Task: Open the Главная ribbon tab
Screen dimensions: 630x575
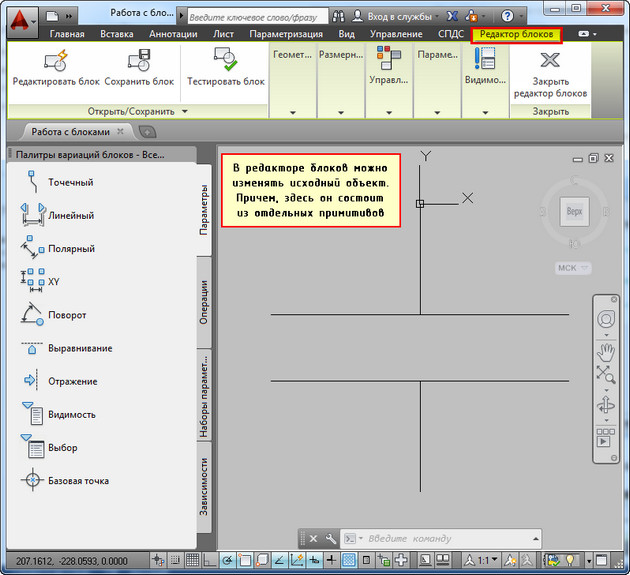Action: (67, 34)
